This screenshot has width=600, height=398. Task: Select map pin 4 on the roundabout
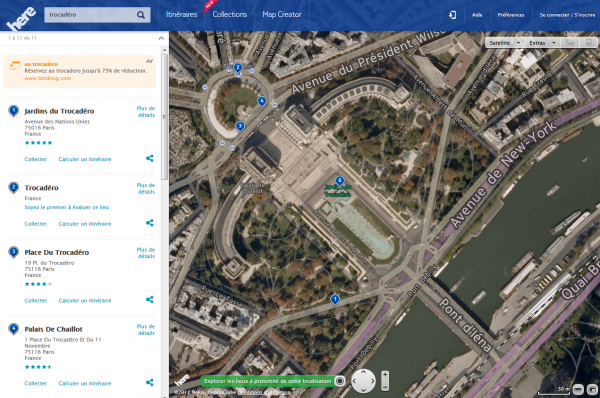point(262,102)
